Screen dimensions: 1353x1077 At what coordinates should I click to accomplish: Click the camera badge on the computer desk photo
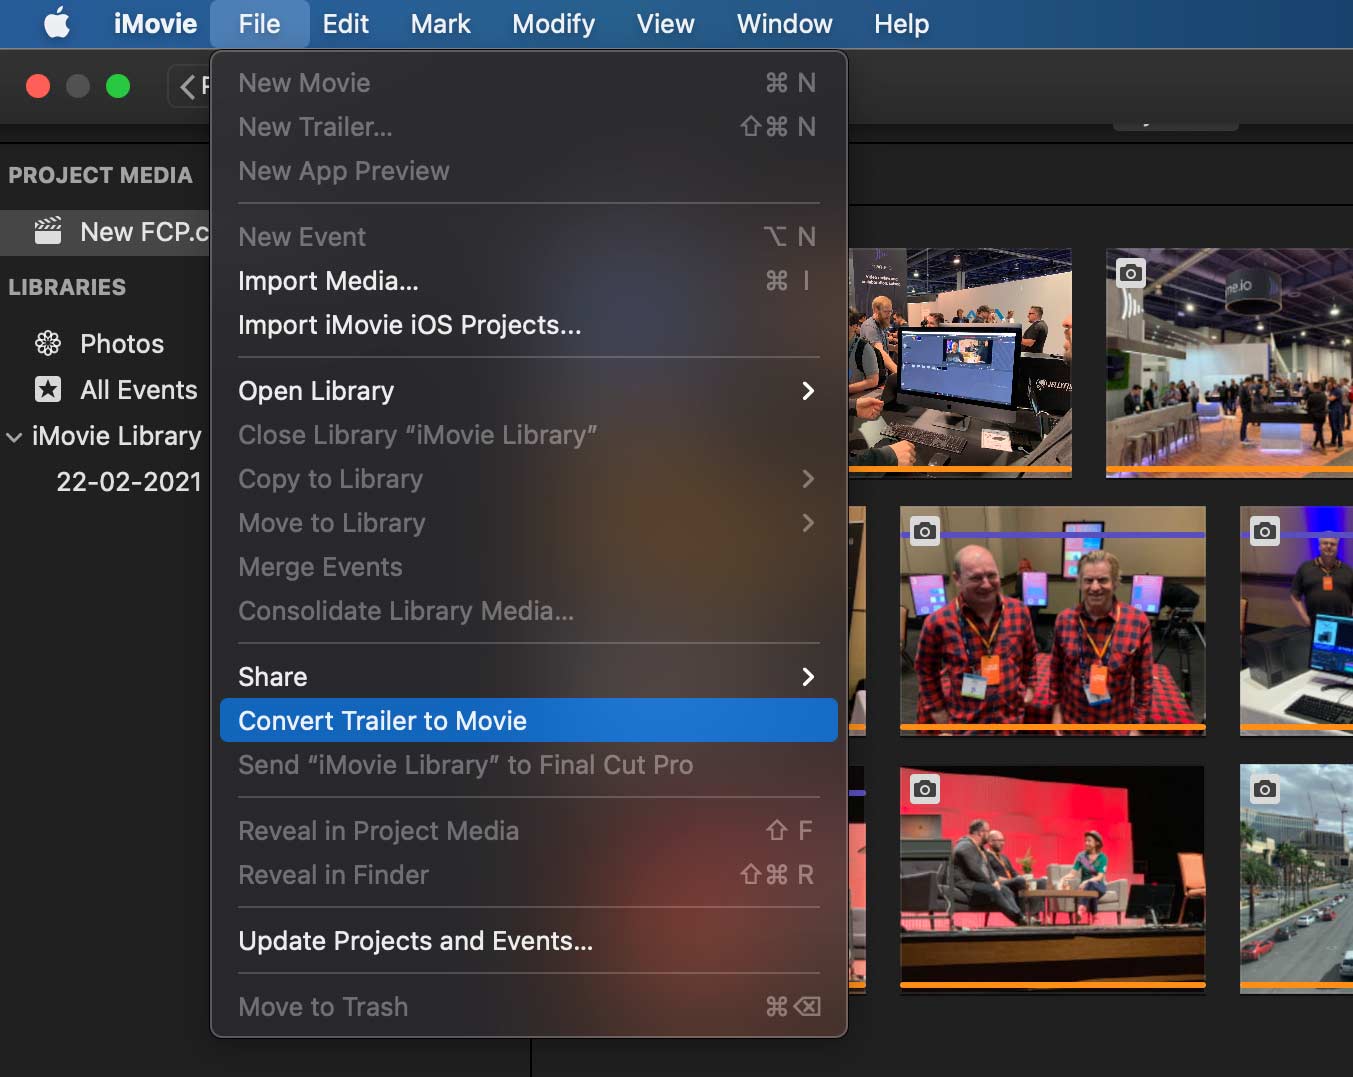tap(1265, 531)
